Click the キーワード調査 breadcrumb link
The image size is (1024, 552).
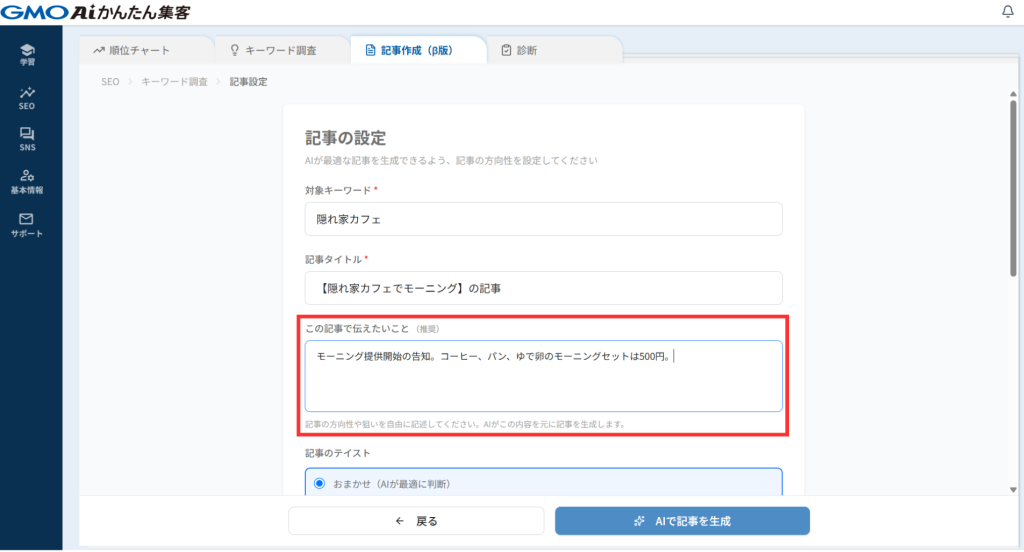[174, 81]
